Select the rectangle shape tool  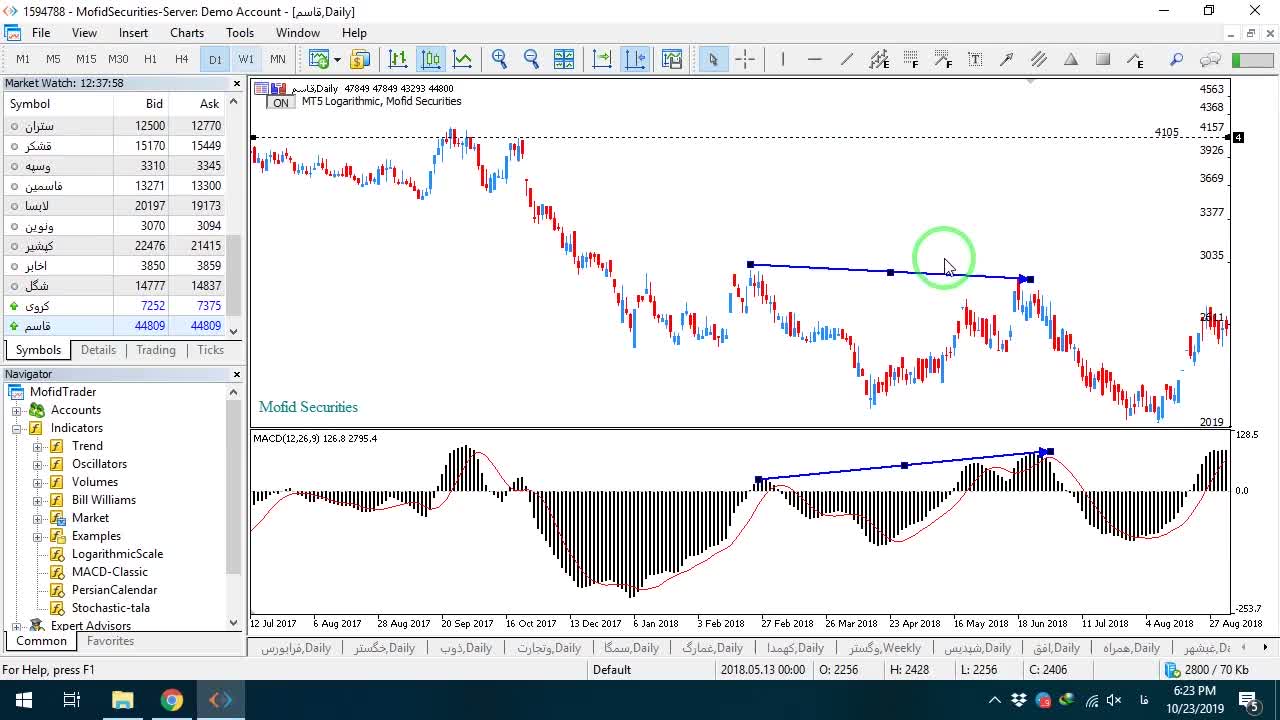(x=1103, y=60)
